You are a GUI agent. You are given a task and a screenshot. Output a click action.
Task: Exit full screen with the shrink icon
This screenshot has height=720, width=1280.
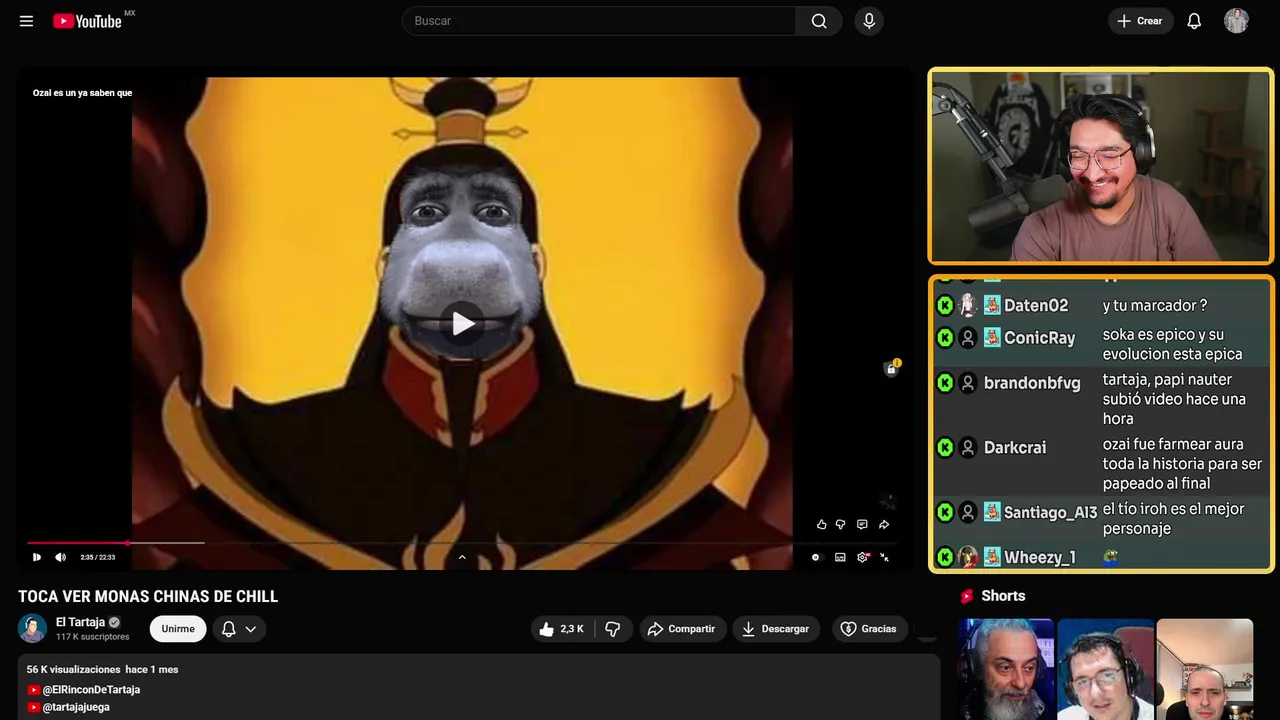(x=884, y=557)
